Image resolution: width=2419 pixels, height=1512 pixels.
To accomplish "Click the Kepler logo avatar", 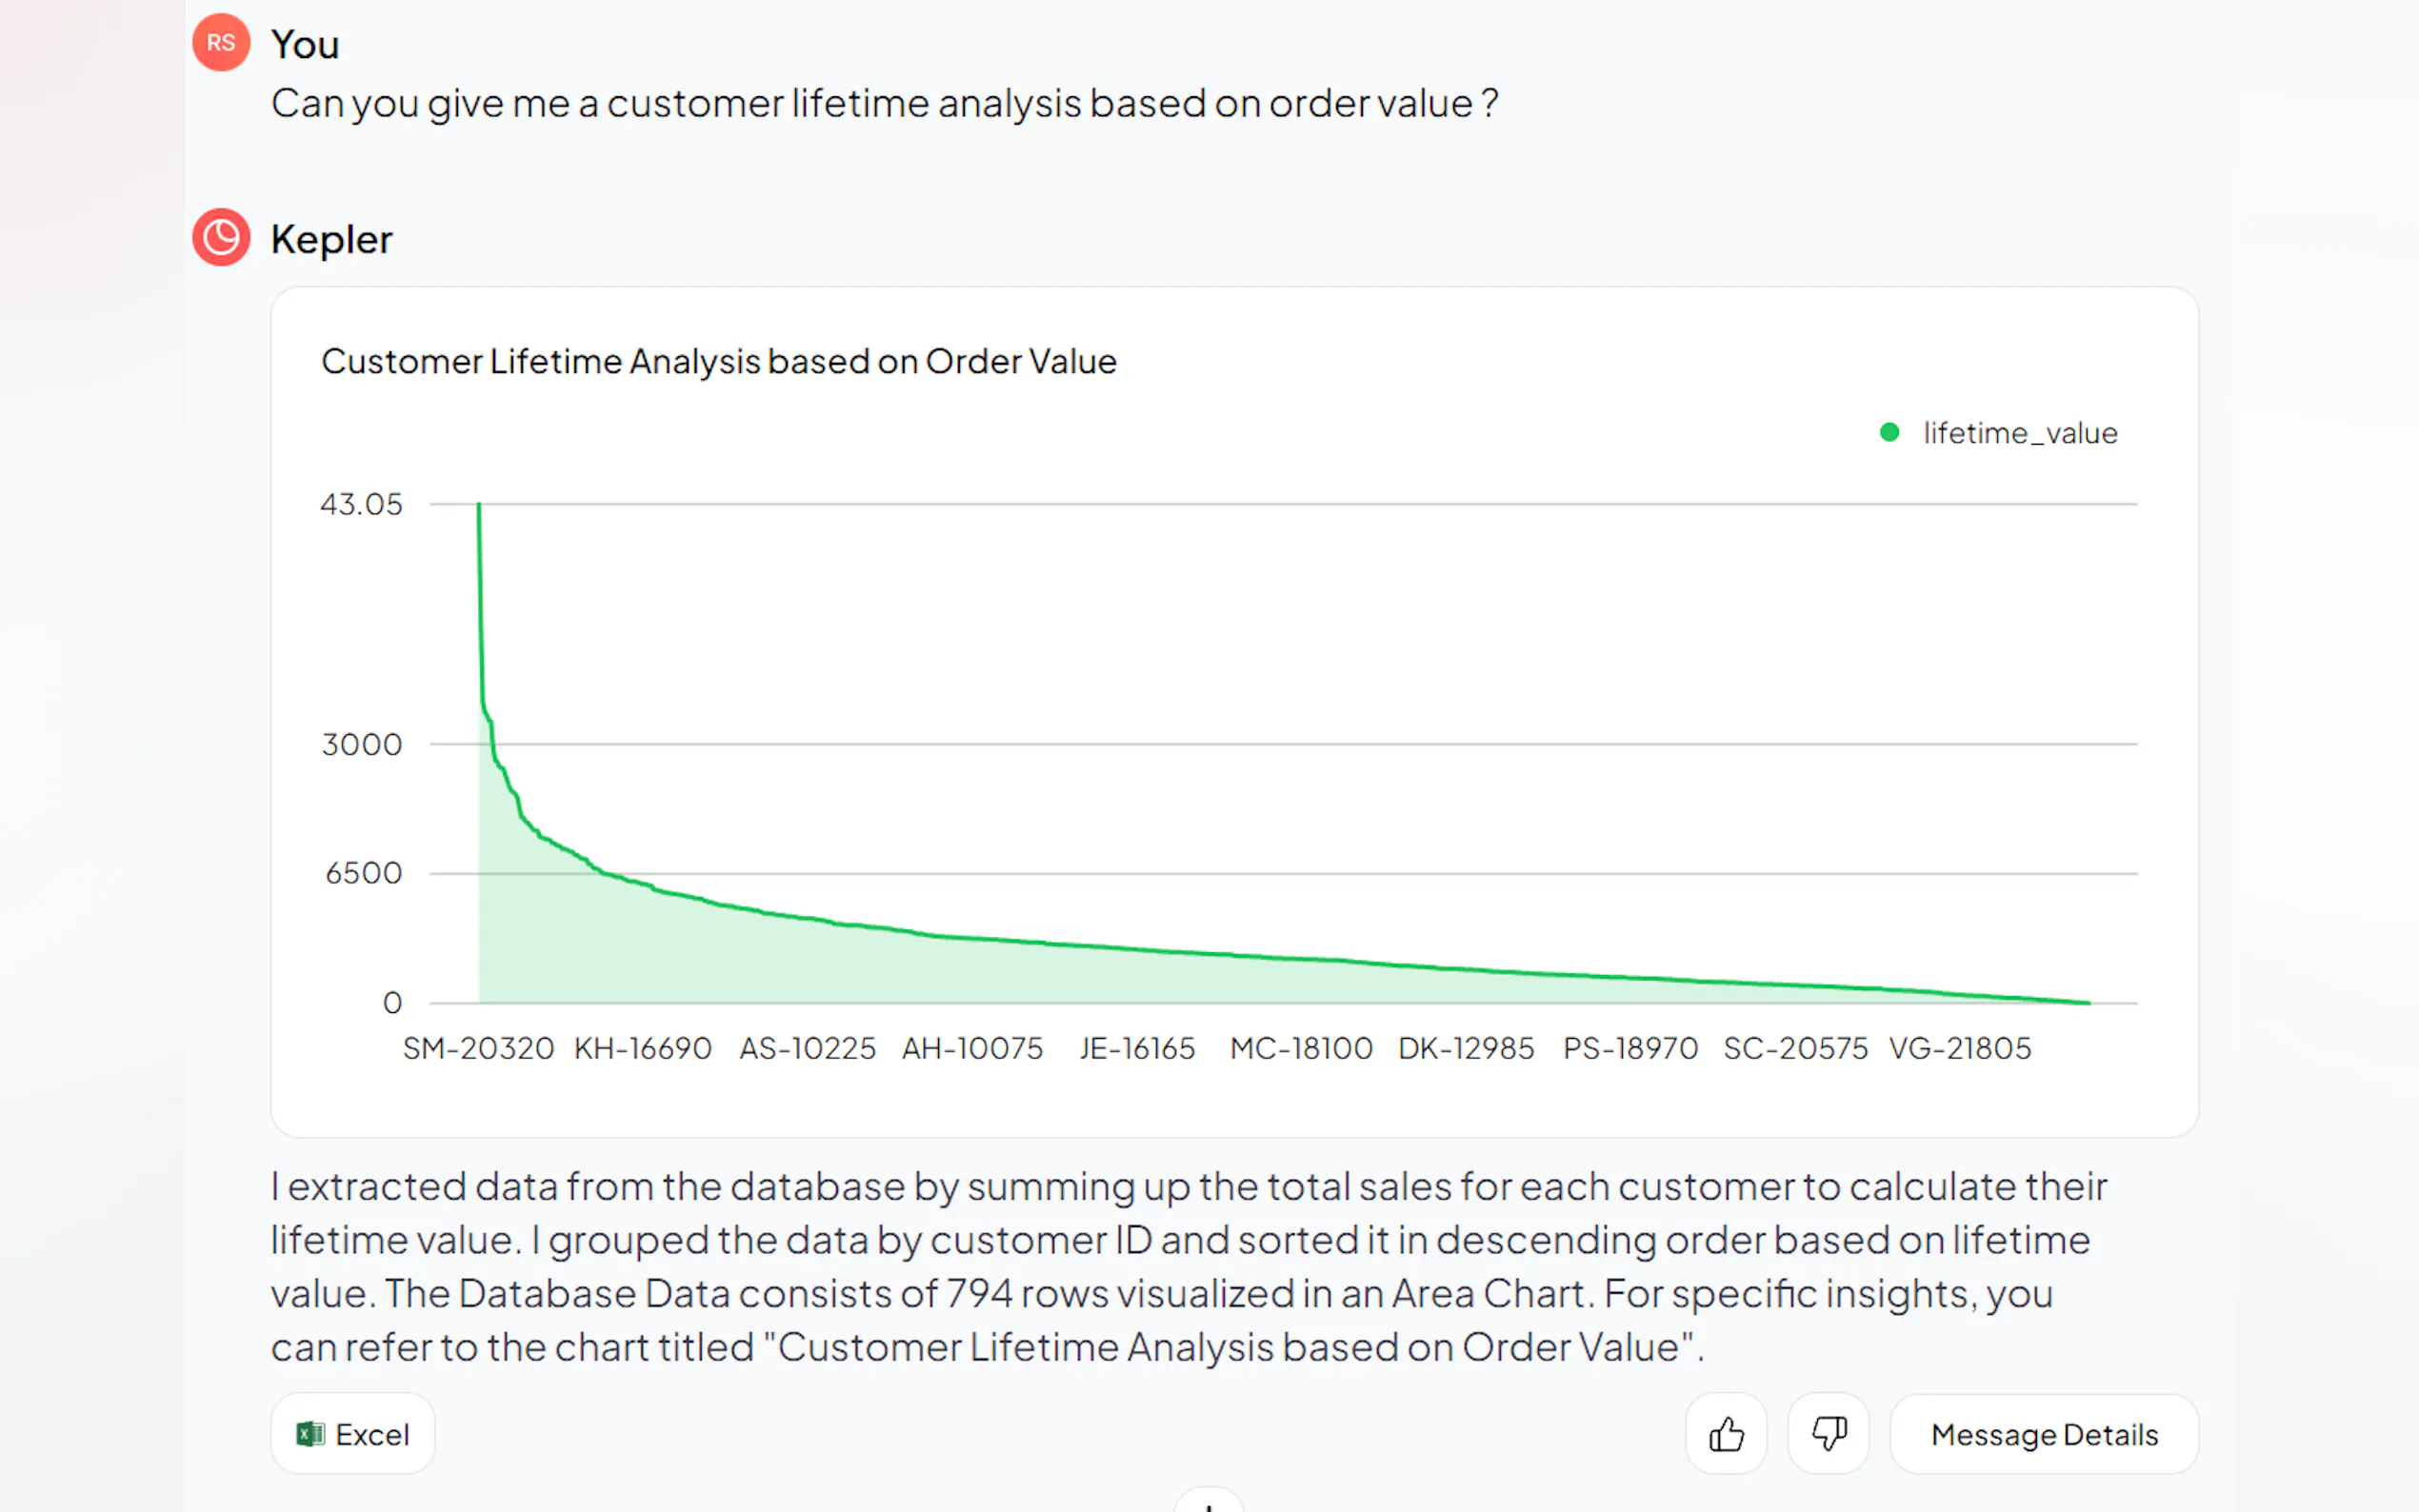I will tap(221, 238).
